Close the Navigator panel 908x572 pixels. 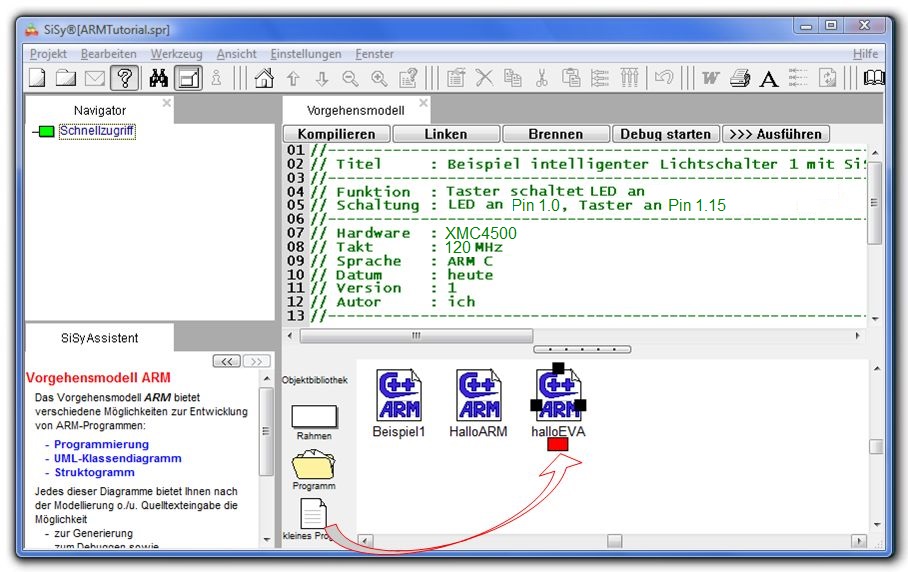[167, 103]
